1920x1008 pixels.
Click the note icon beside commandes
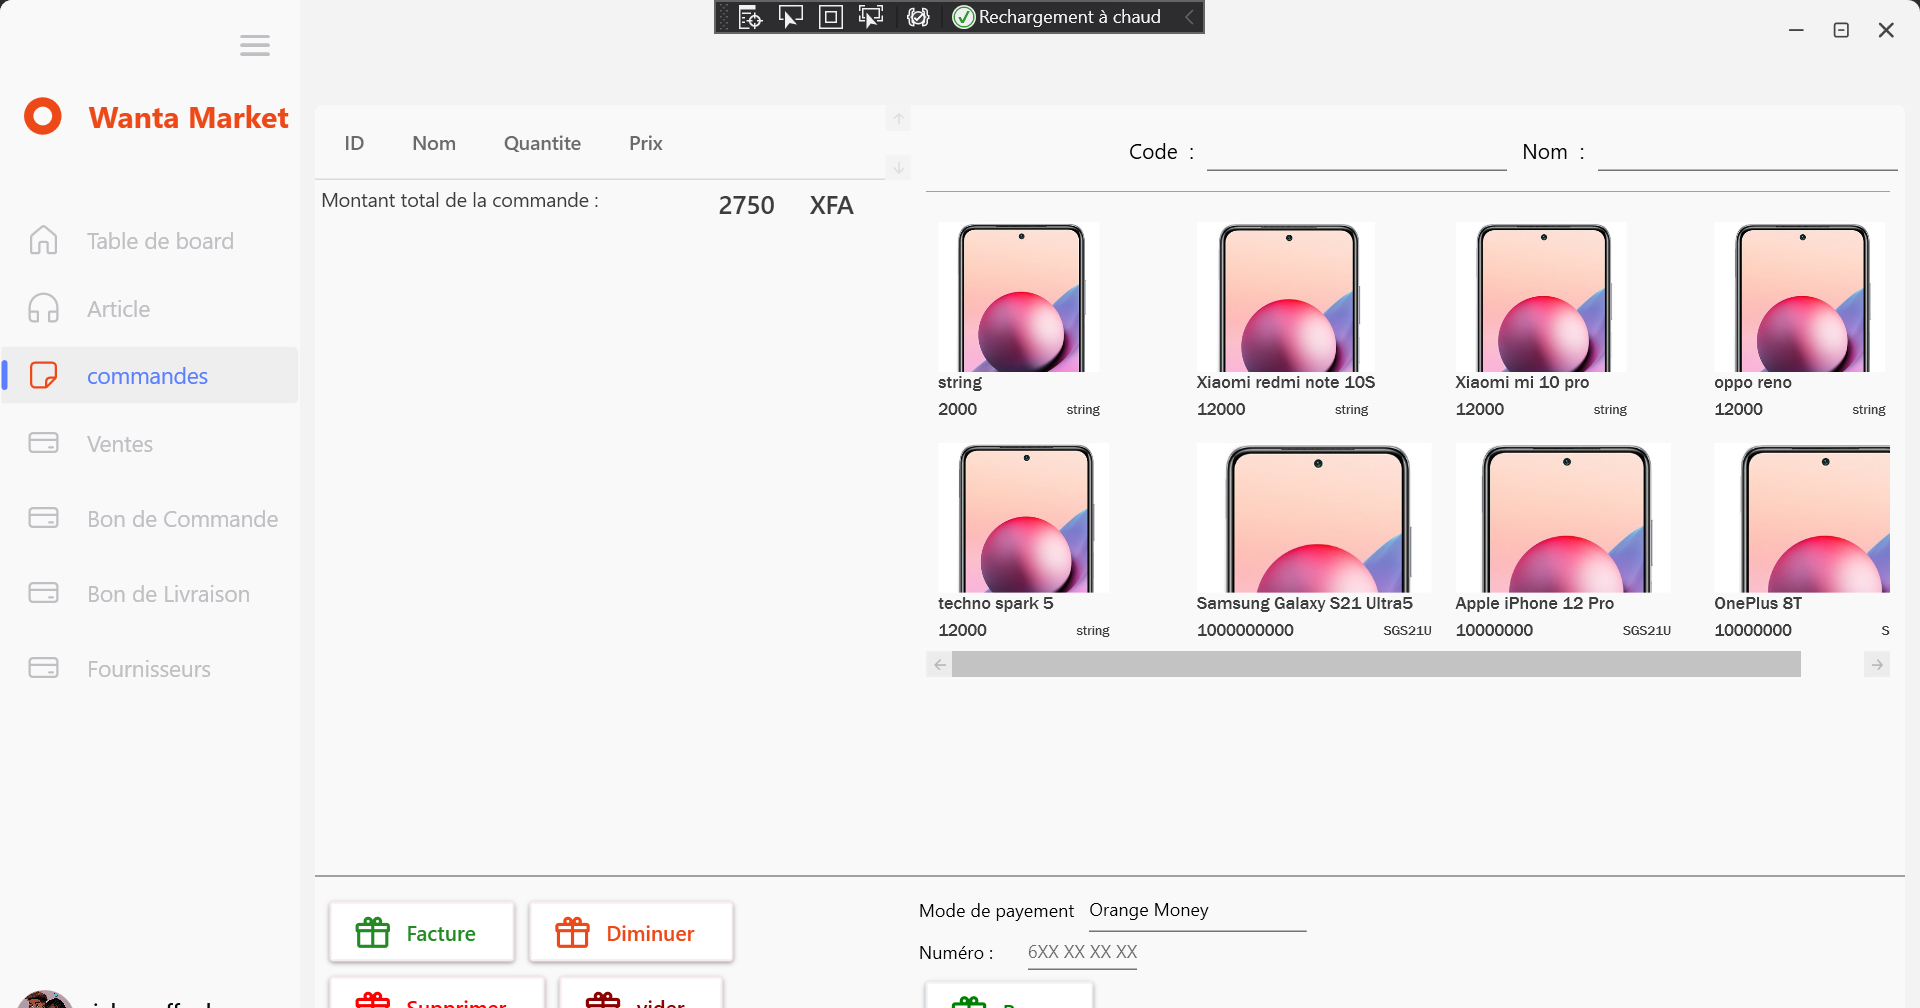click(x=43, y=375)
